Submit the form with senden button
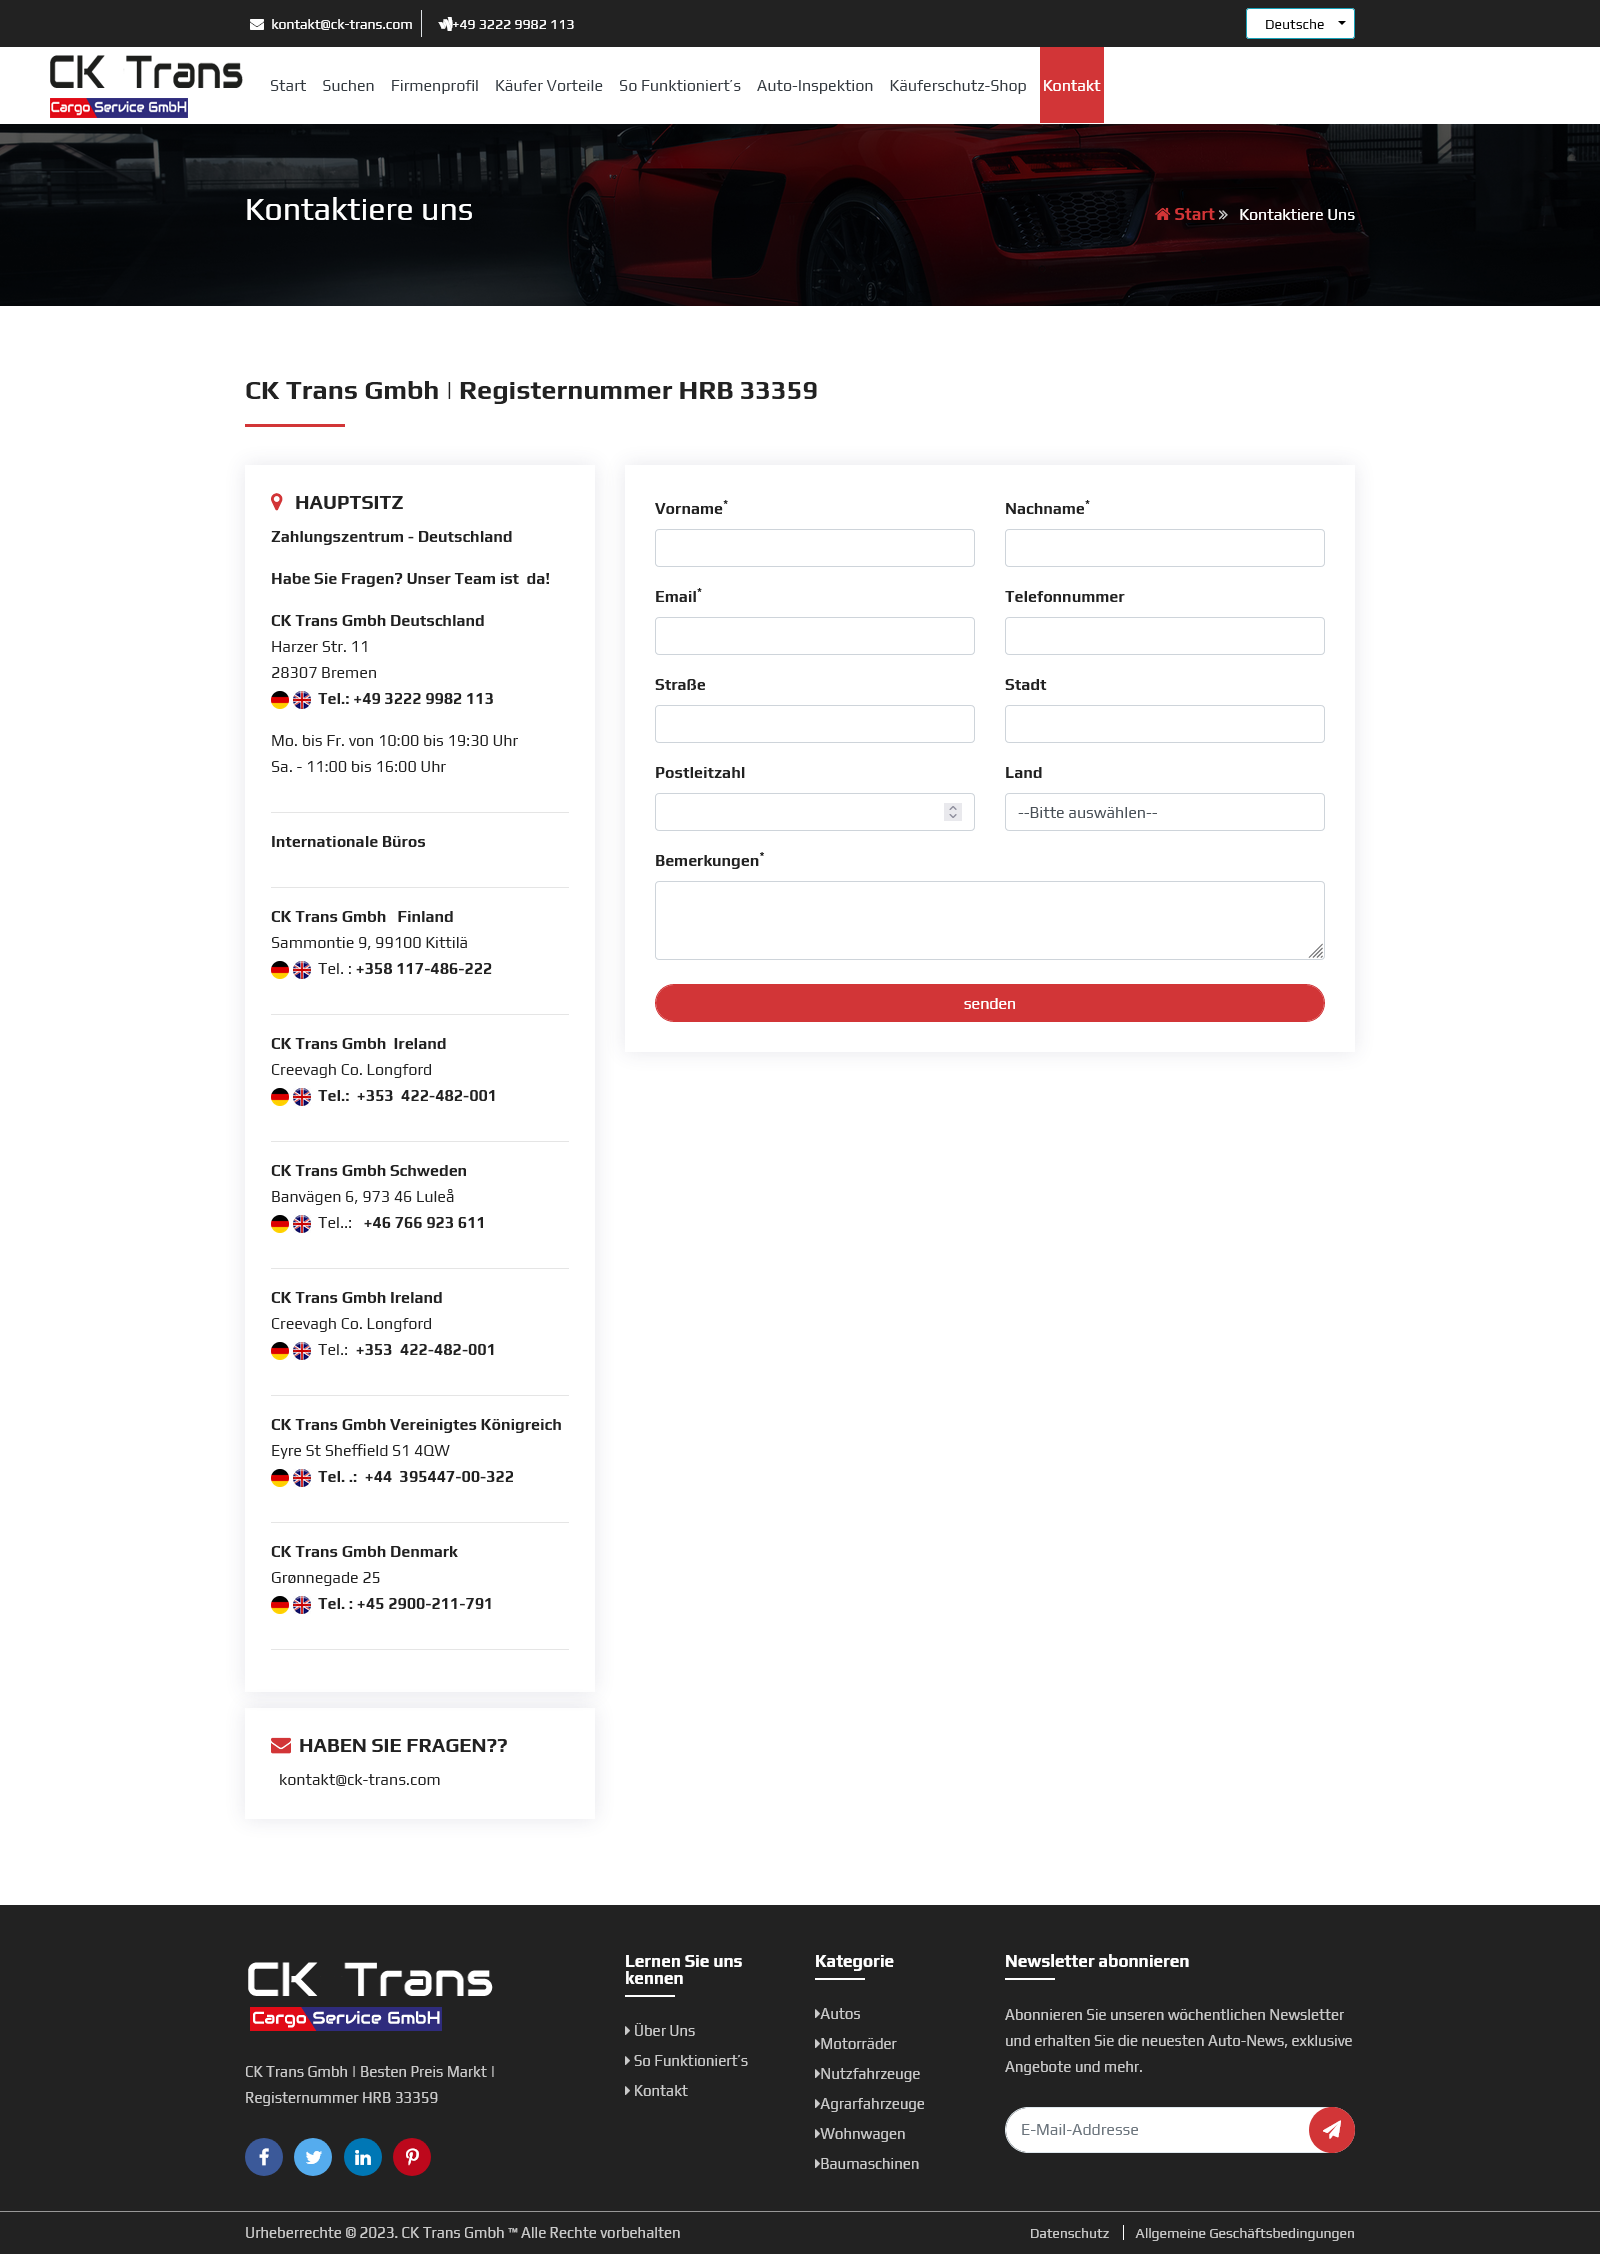The width and height of the screenshot is (1600, 2254). 990,1003
